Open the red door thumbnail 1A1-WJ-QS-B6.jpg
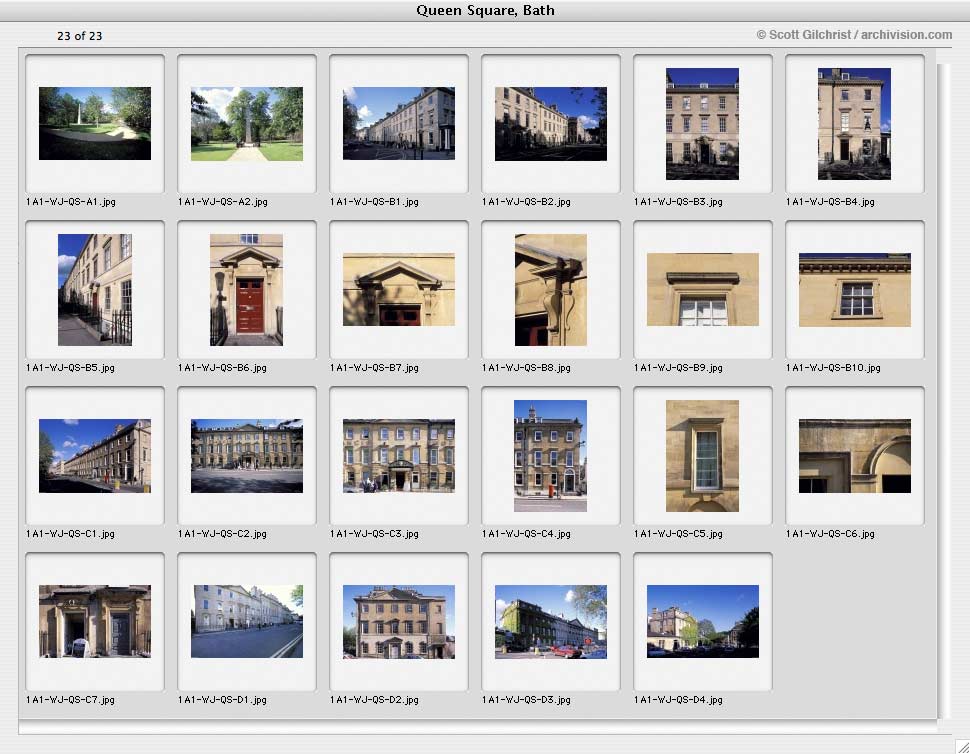 point(246,289)
